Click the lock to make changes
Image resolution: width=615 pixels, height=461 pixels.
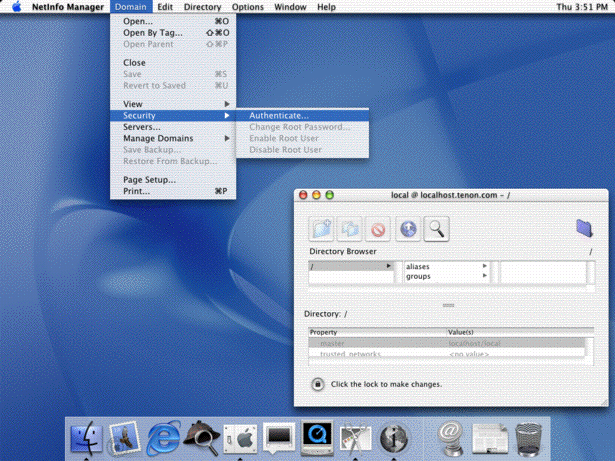[318, 384]
